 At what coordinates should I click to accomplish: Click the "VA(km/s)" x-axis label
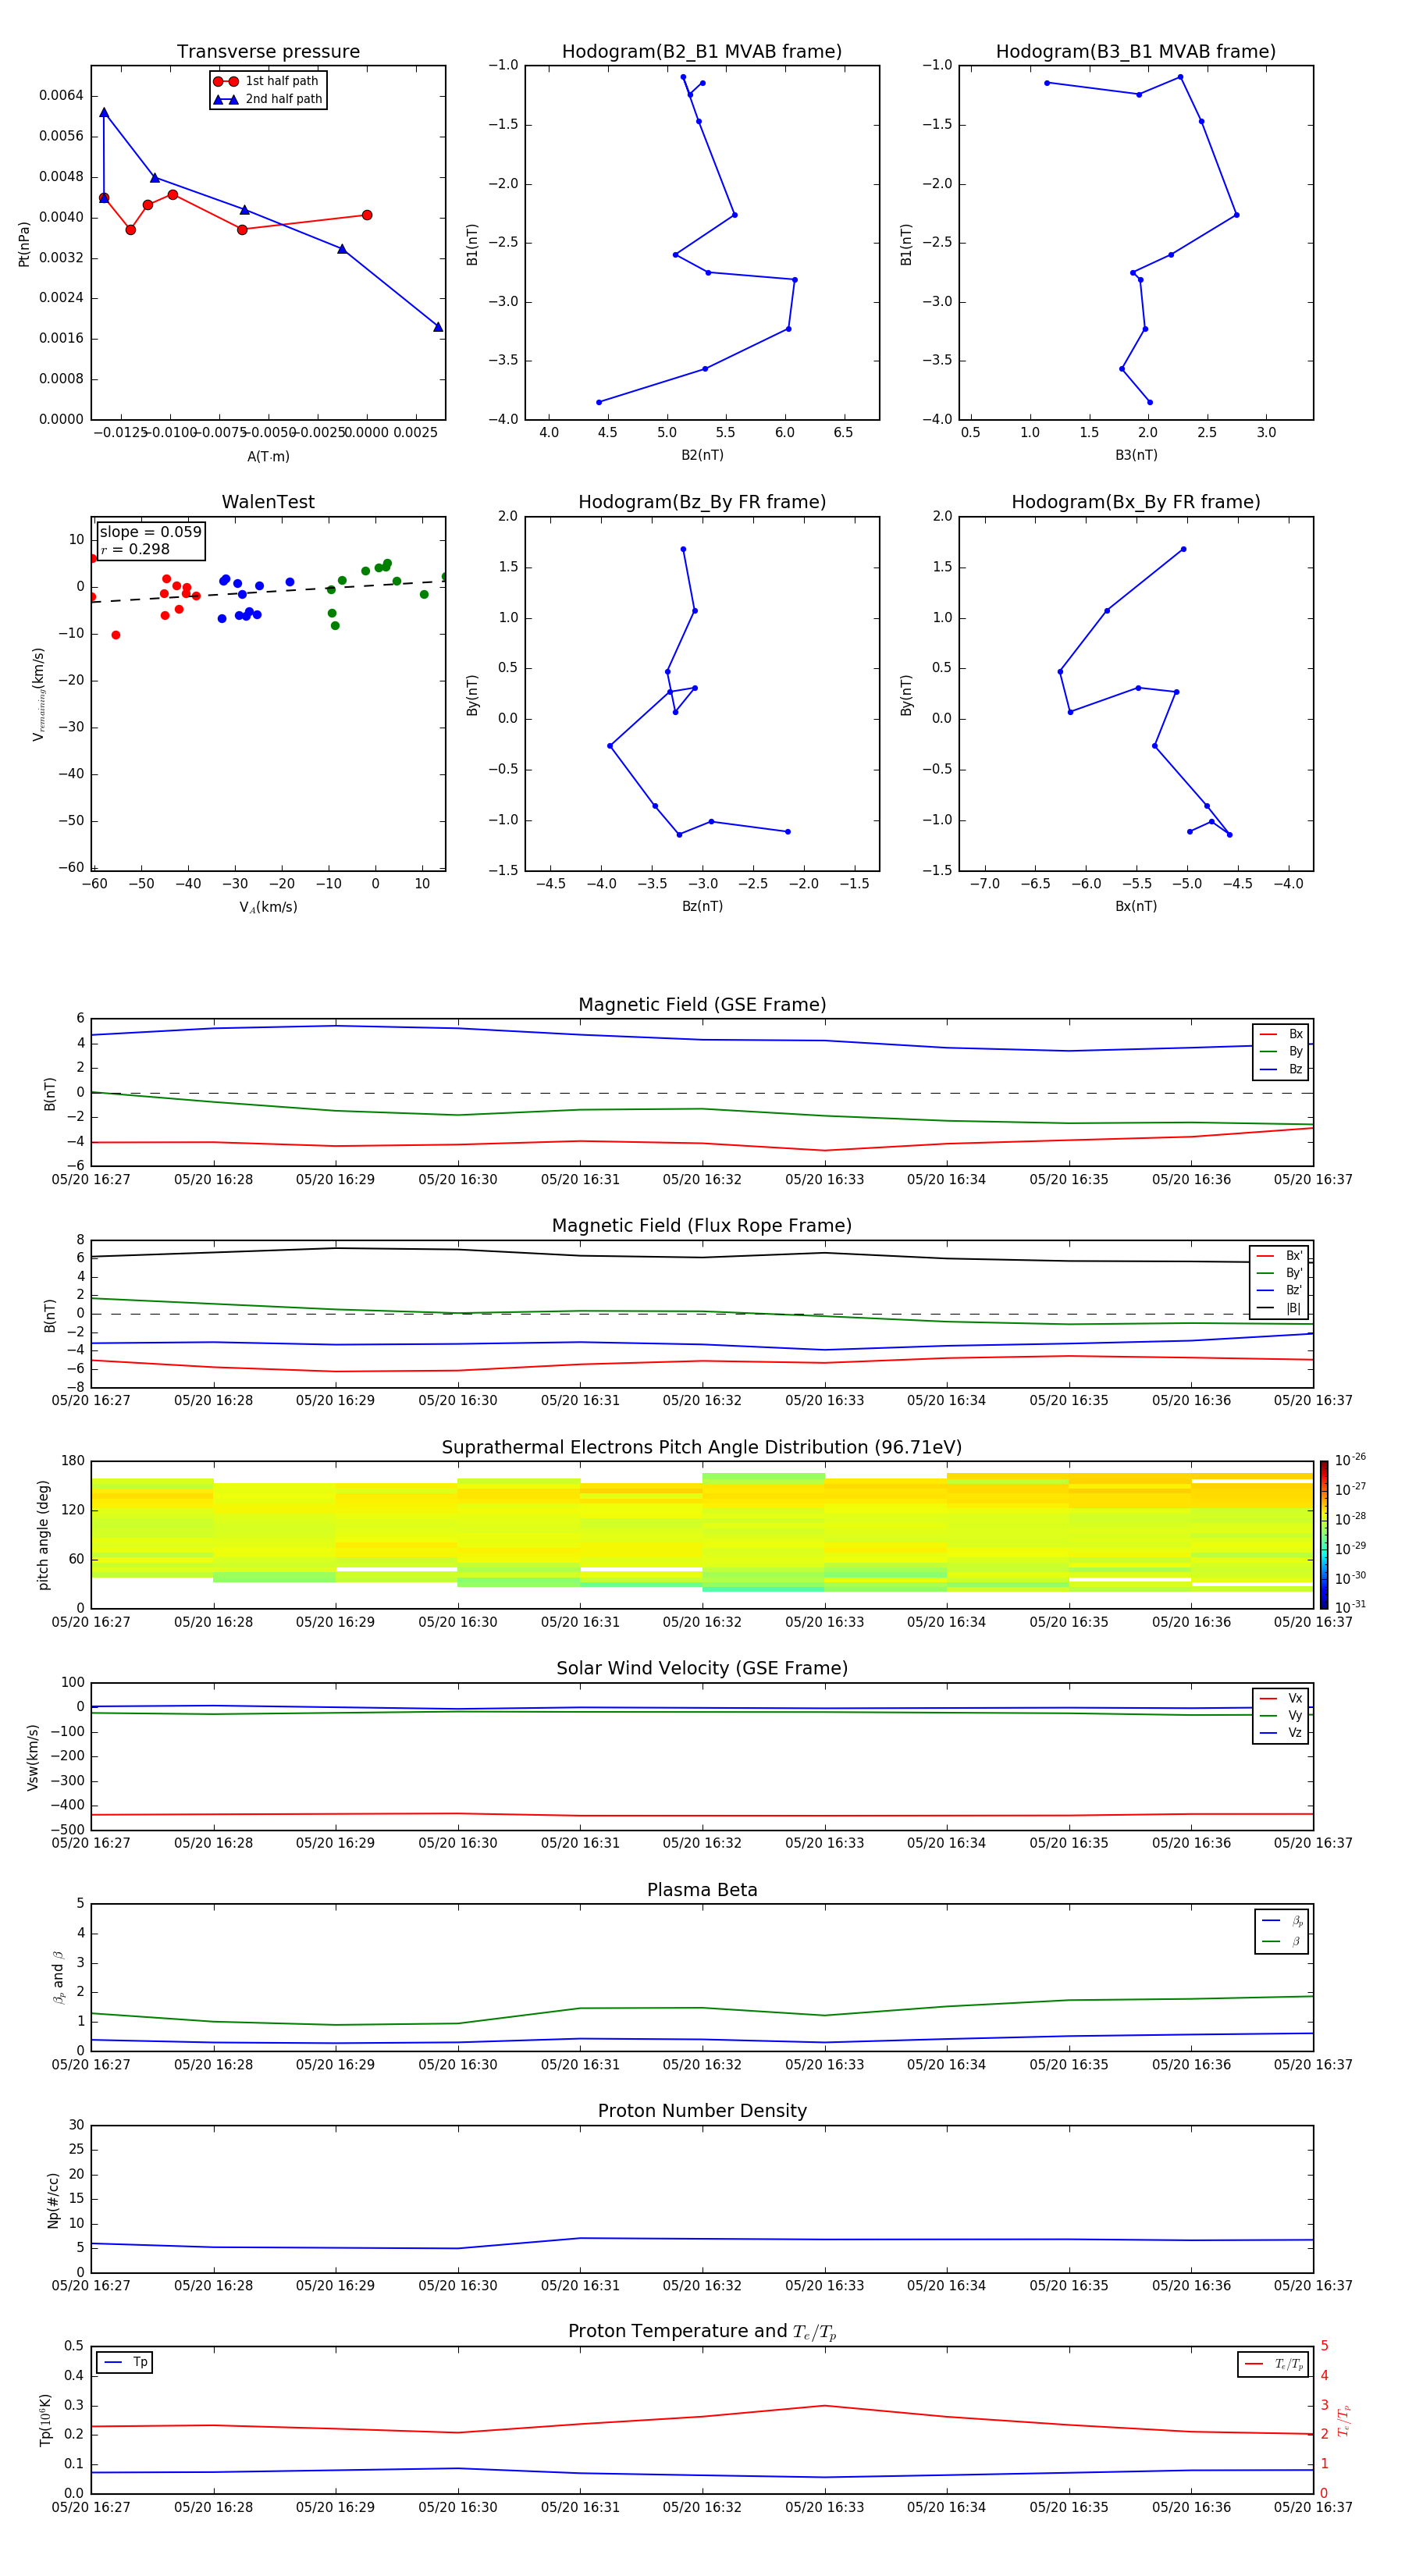[x=268, y=907]
